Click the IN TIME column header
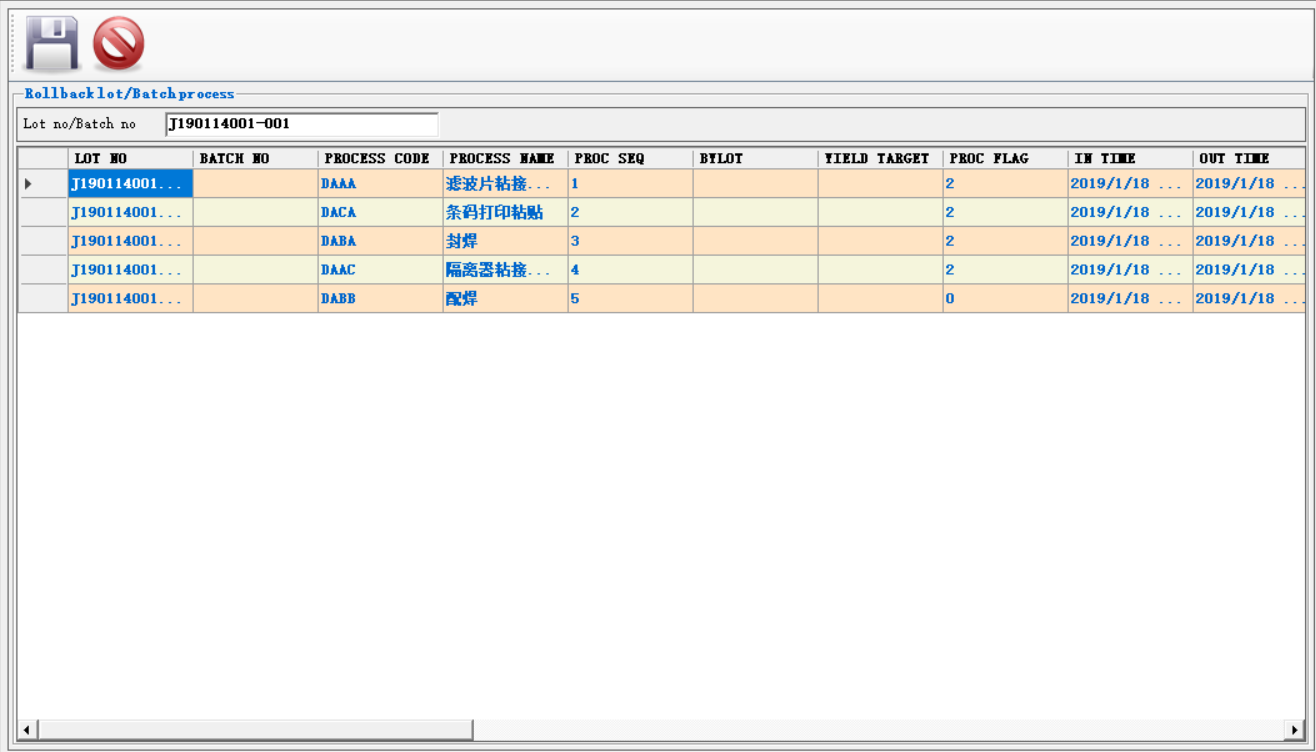Image resolution: width=1316 pixels, height=752 pixels. click(1130, 158)
